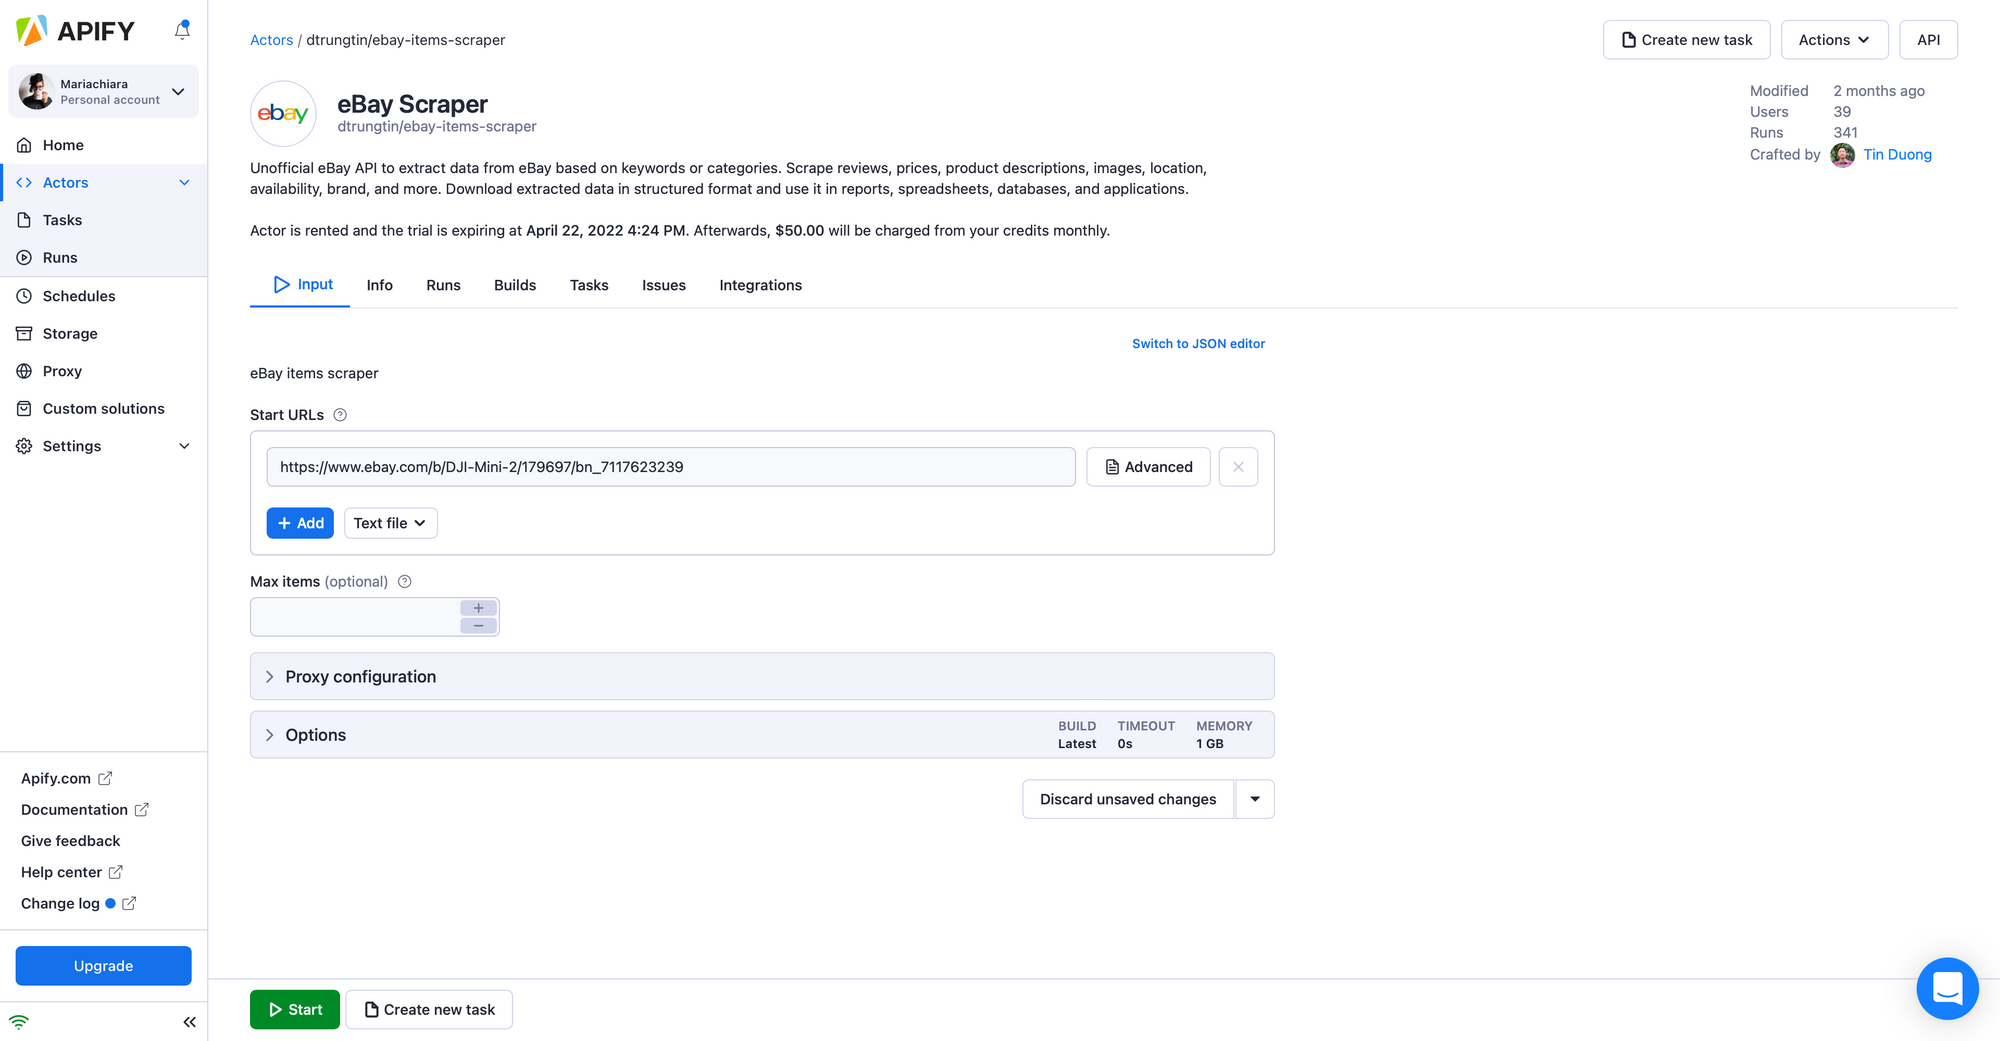Expand Proxy configuration section
Screen dimensions: 2000x1041
(x=762, y=677)
